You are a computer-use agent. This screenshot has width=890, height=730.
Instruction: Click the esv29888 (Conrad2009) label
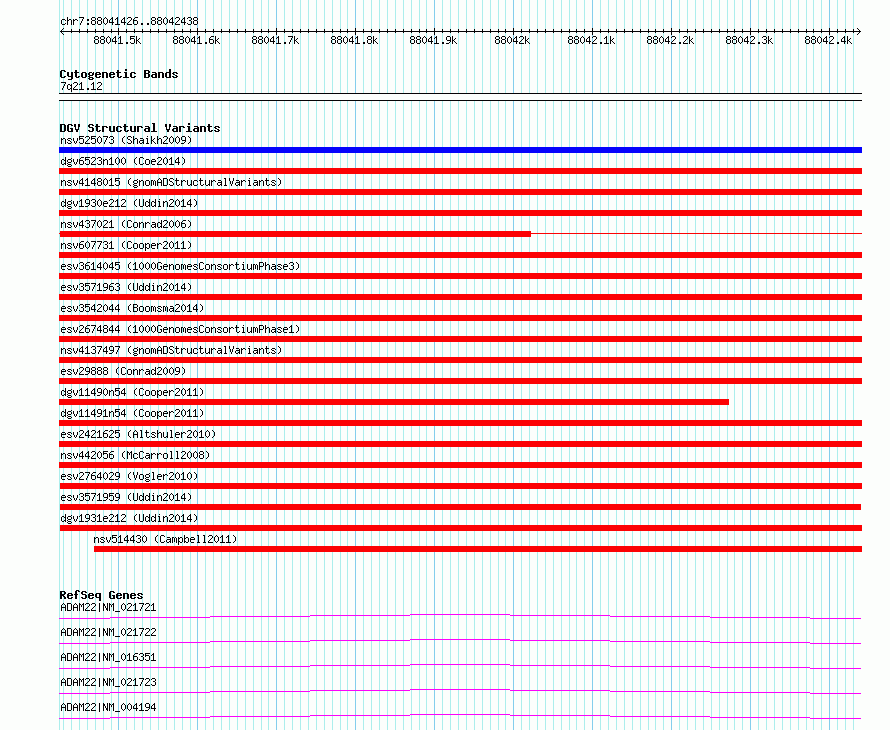123,371
